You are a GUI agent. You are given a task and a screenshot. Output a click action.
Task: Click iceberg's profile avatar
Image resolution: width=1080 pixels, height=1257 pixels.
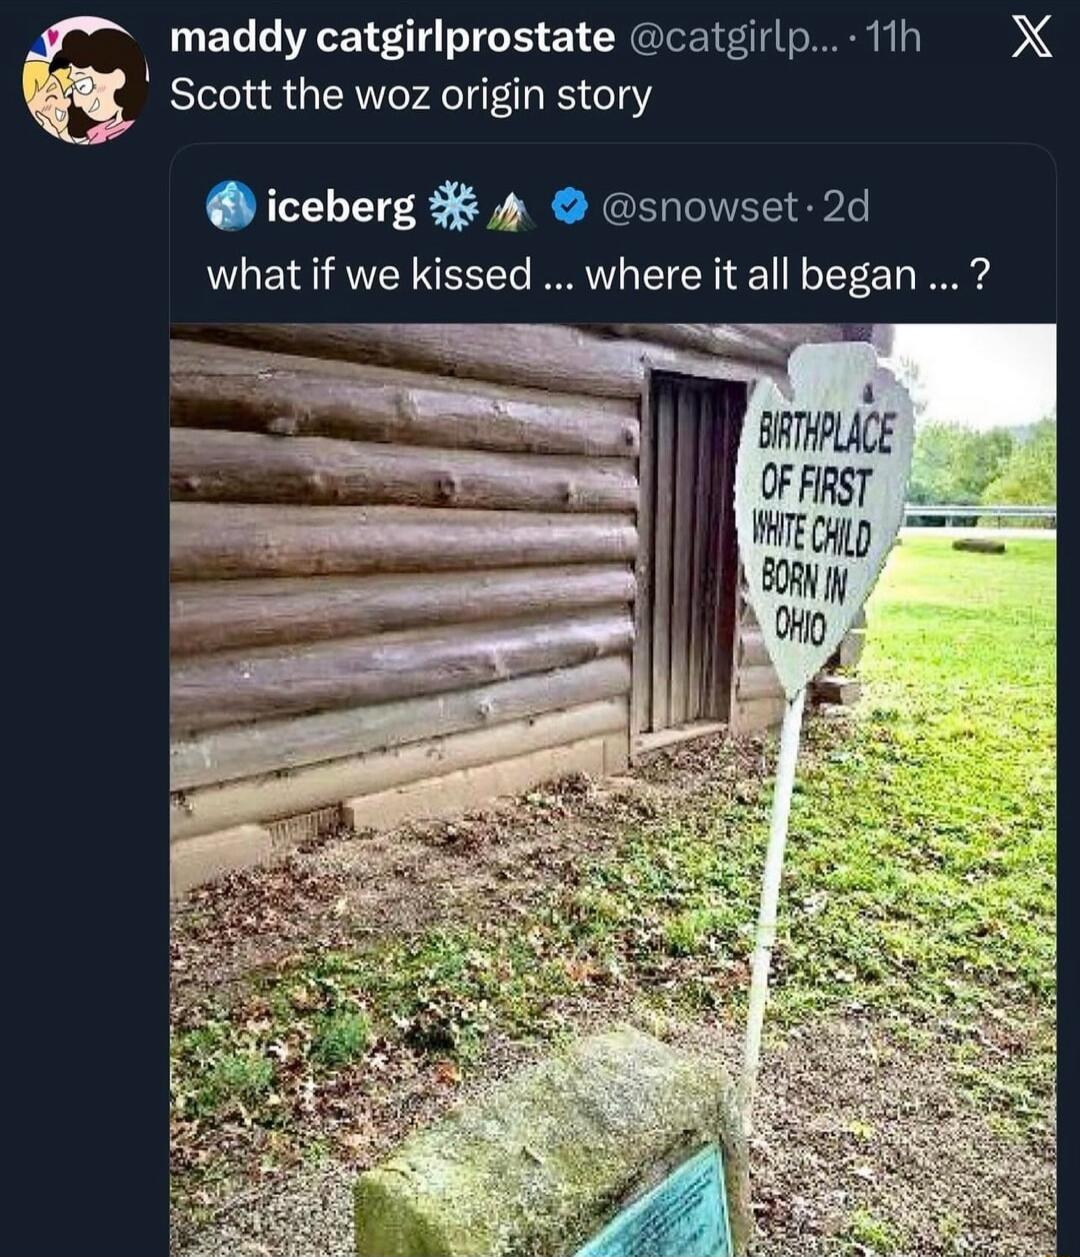(x=229, y=208)
